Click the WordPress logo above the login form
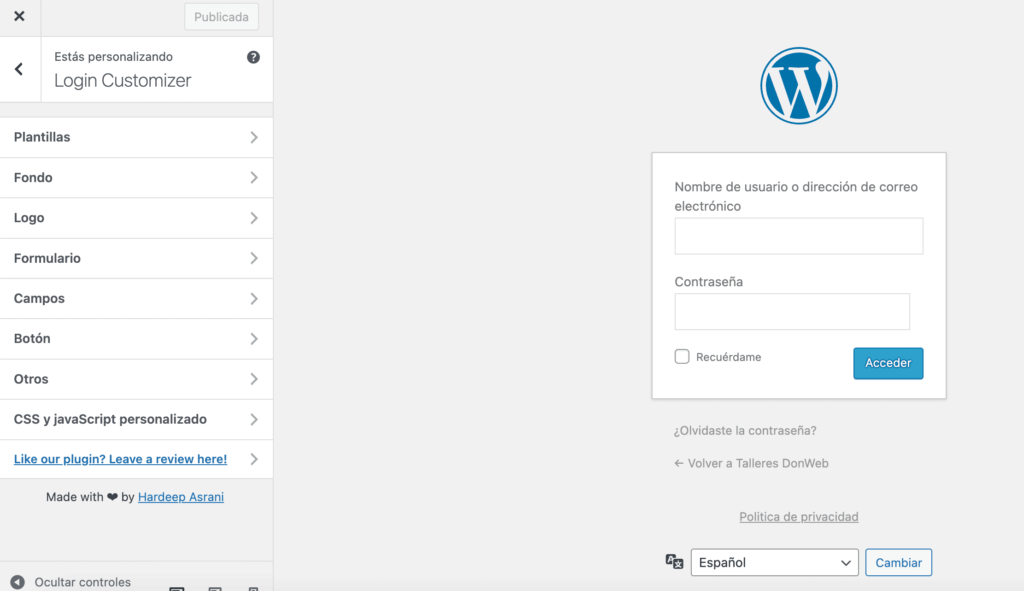This screenshot has width=1024, height=591. pyautogui.click(x=798, y=85)
